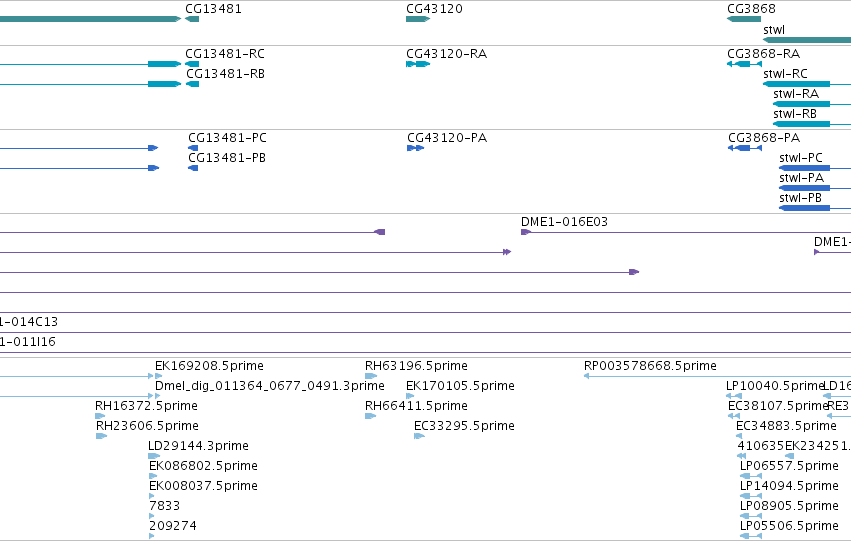Select the CG3868-PA protein glyph
The image size is (851, 541).
745,148
